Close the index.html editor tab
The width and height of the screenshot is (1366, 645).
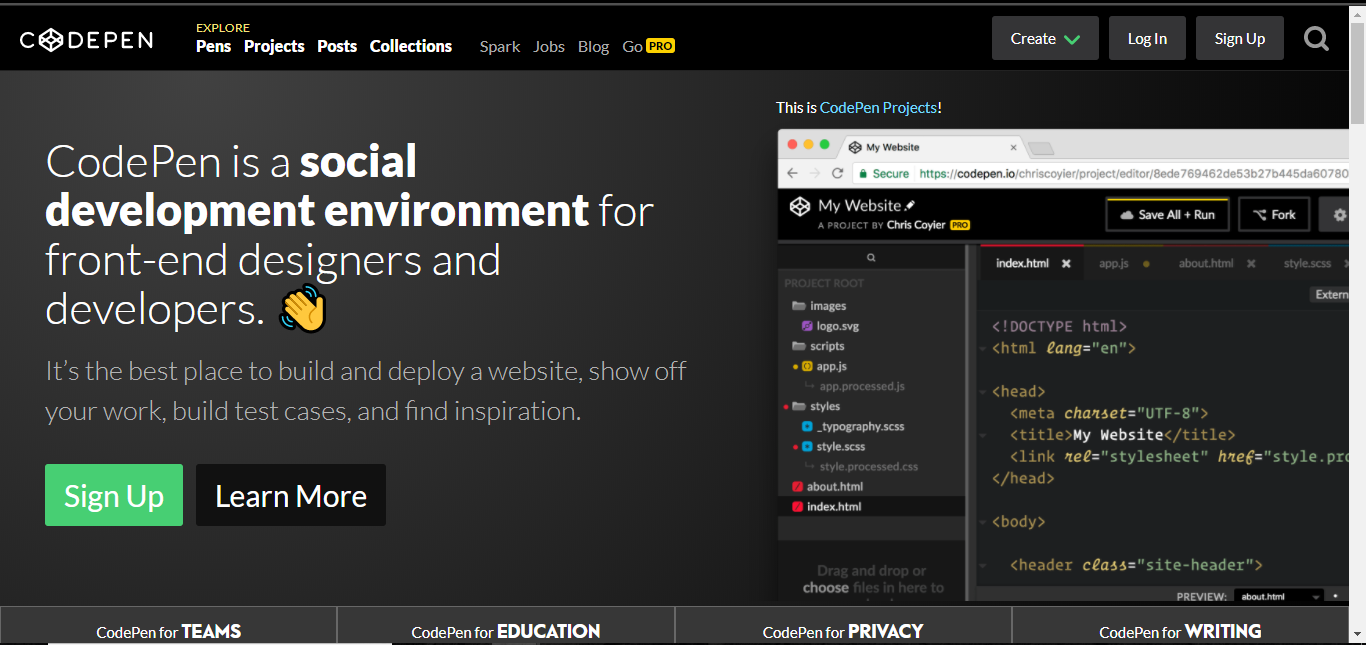(x=1066, y=264)
